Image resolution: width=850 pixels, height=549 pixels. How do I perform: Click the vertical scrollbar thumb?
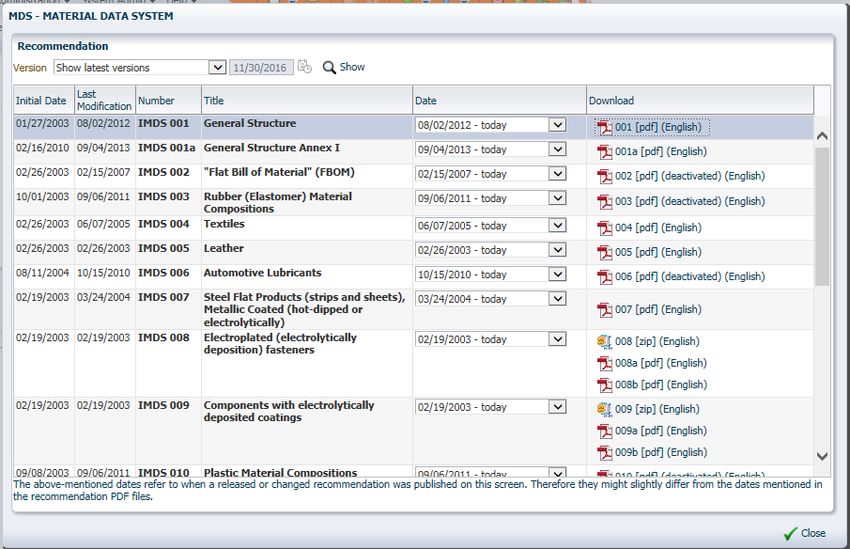point(822,217)
